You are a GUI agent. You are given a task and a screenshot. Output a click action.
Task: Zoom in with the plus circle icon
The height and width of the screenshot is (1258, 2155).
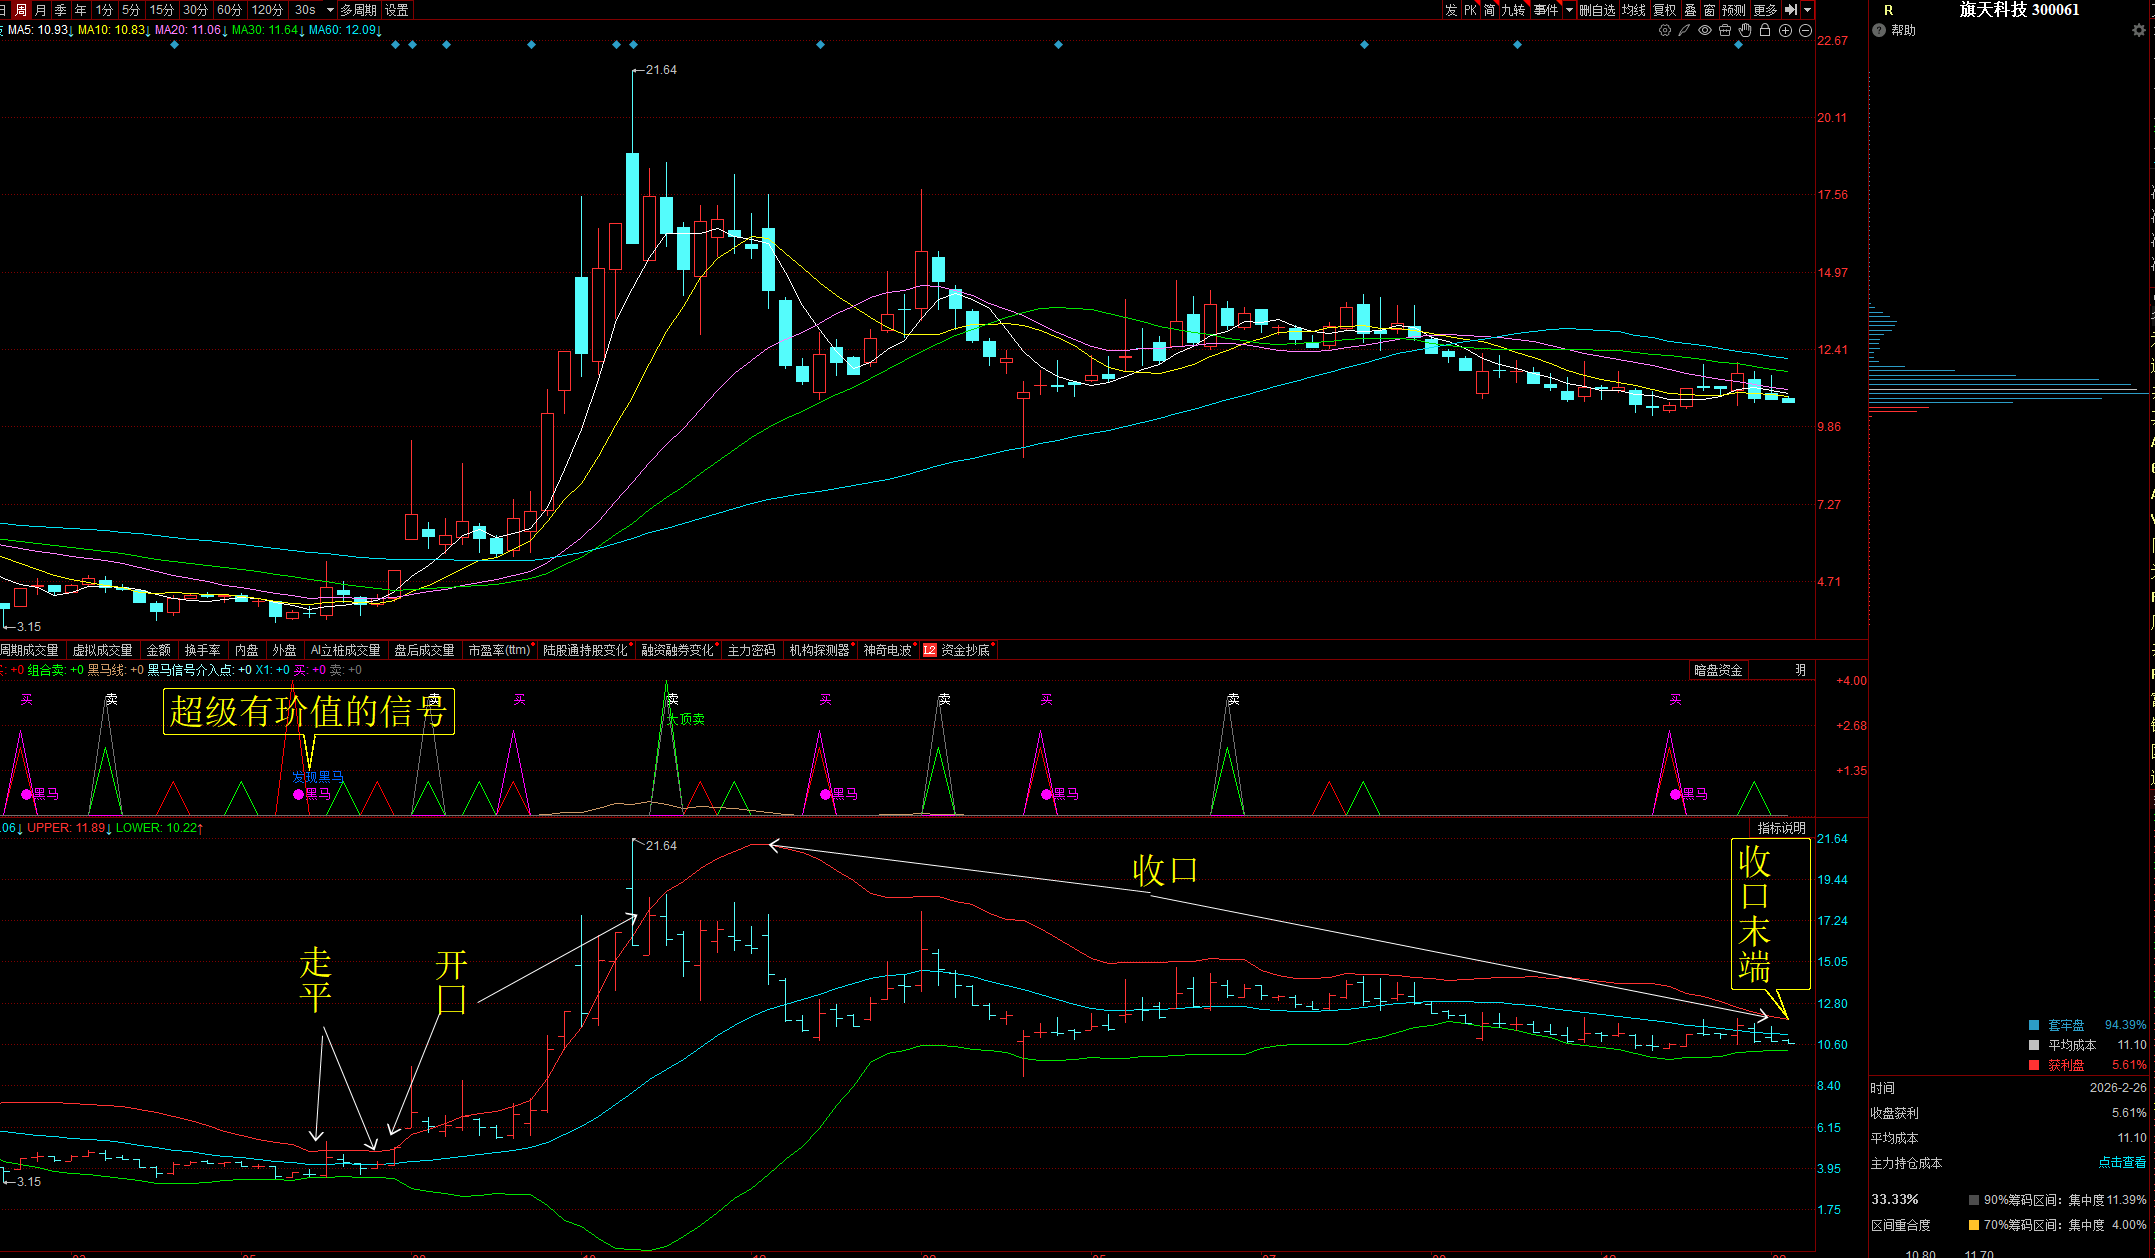(x=1785, y=30)
